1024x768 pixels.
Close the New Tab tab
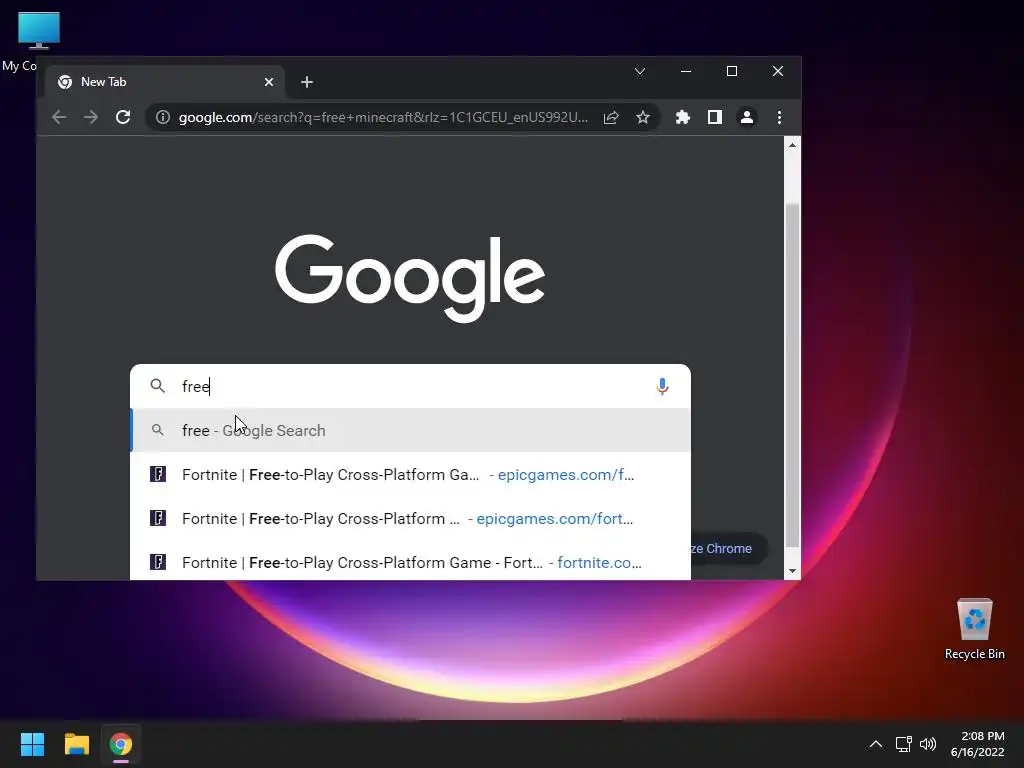268,82
